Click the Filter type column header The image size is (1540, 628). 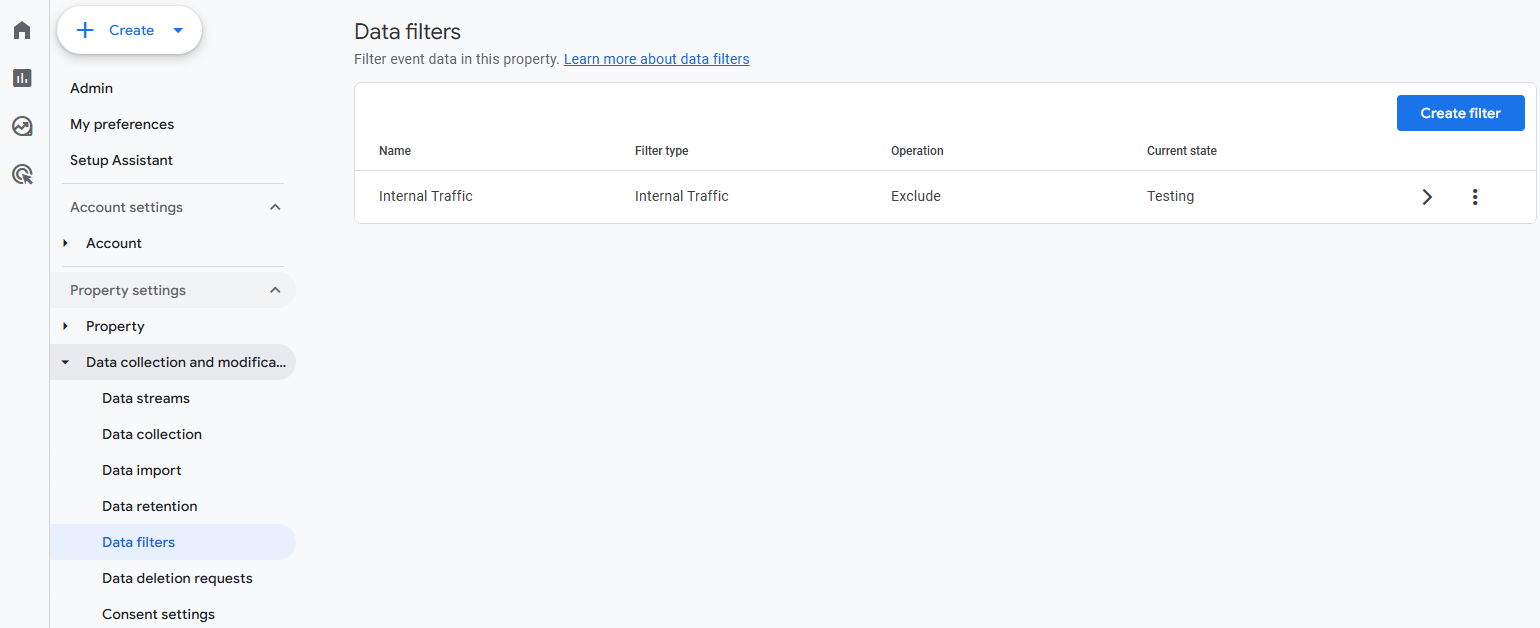click(661, 151)
